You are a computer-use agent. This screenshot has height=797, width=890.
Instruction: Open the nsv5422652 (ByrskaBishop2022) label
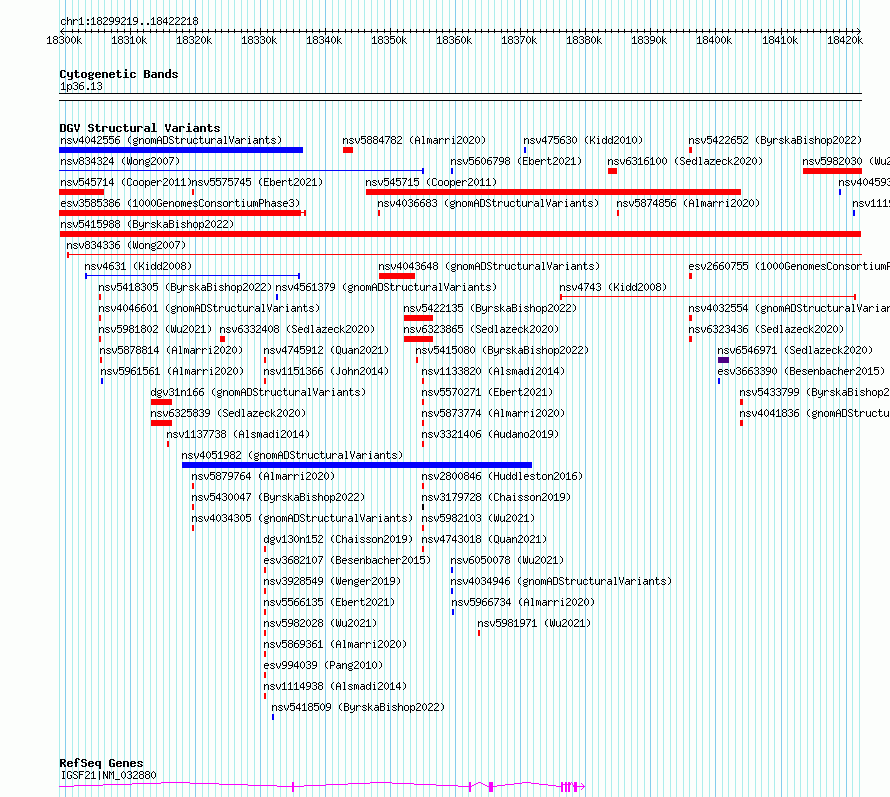click(x=775, y=140)
